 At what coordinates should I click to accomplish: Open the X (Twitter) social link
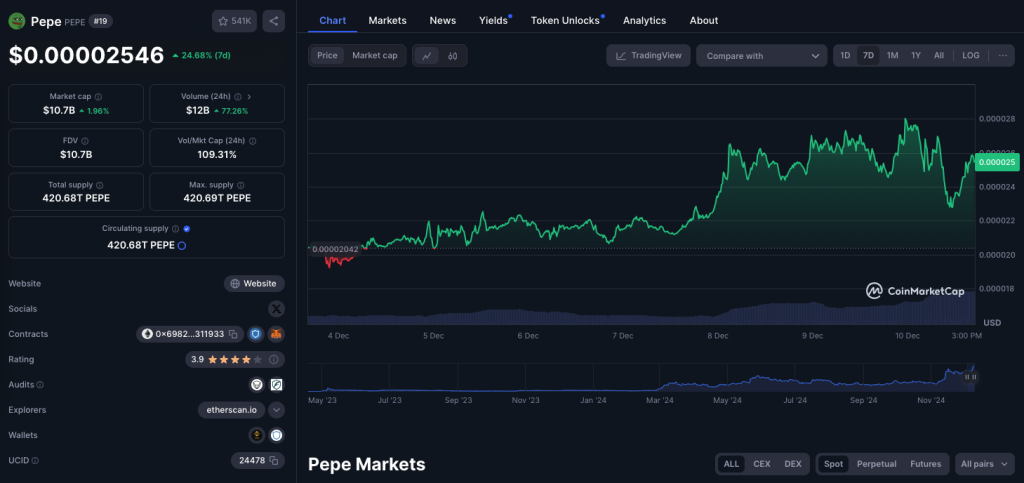pos(276,309)
